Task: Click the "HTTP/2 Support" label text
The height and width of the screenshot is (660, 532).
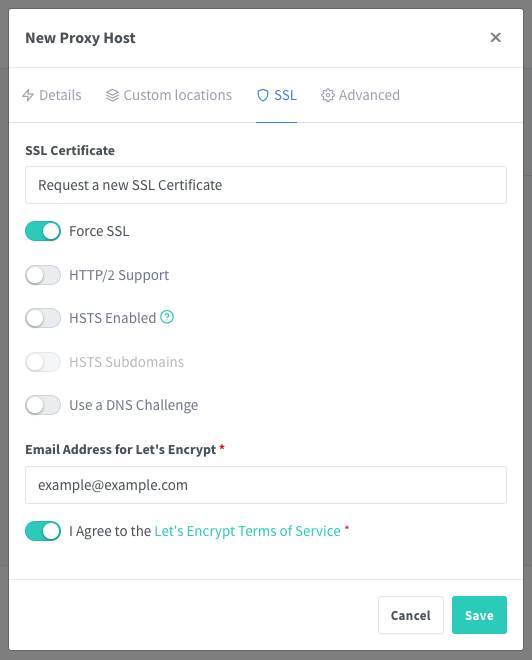Action: point(119,275)
